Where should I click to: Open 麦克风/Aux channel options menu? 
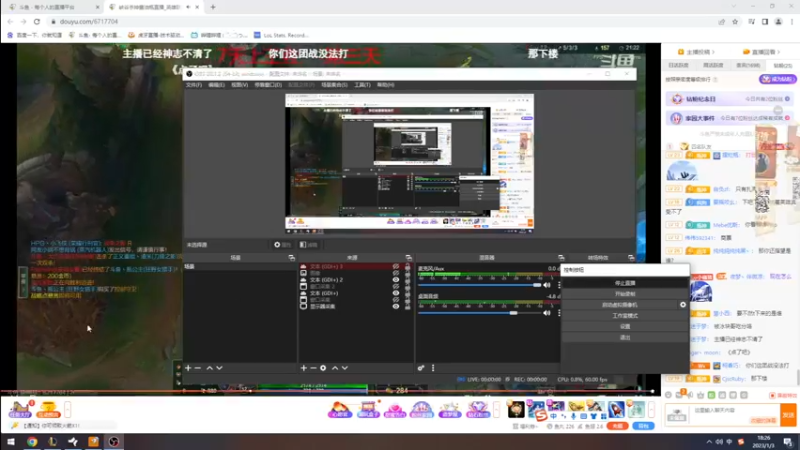[559, 285]
